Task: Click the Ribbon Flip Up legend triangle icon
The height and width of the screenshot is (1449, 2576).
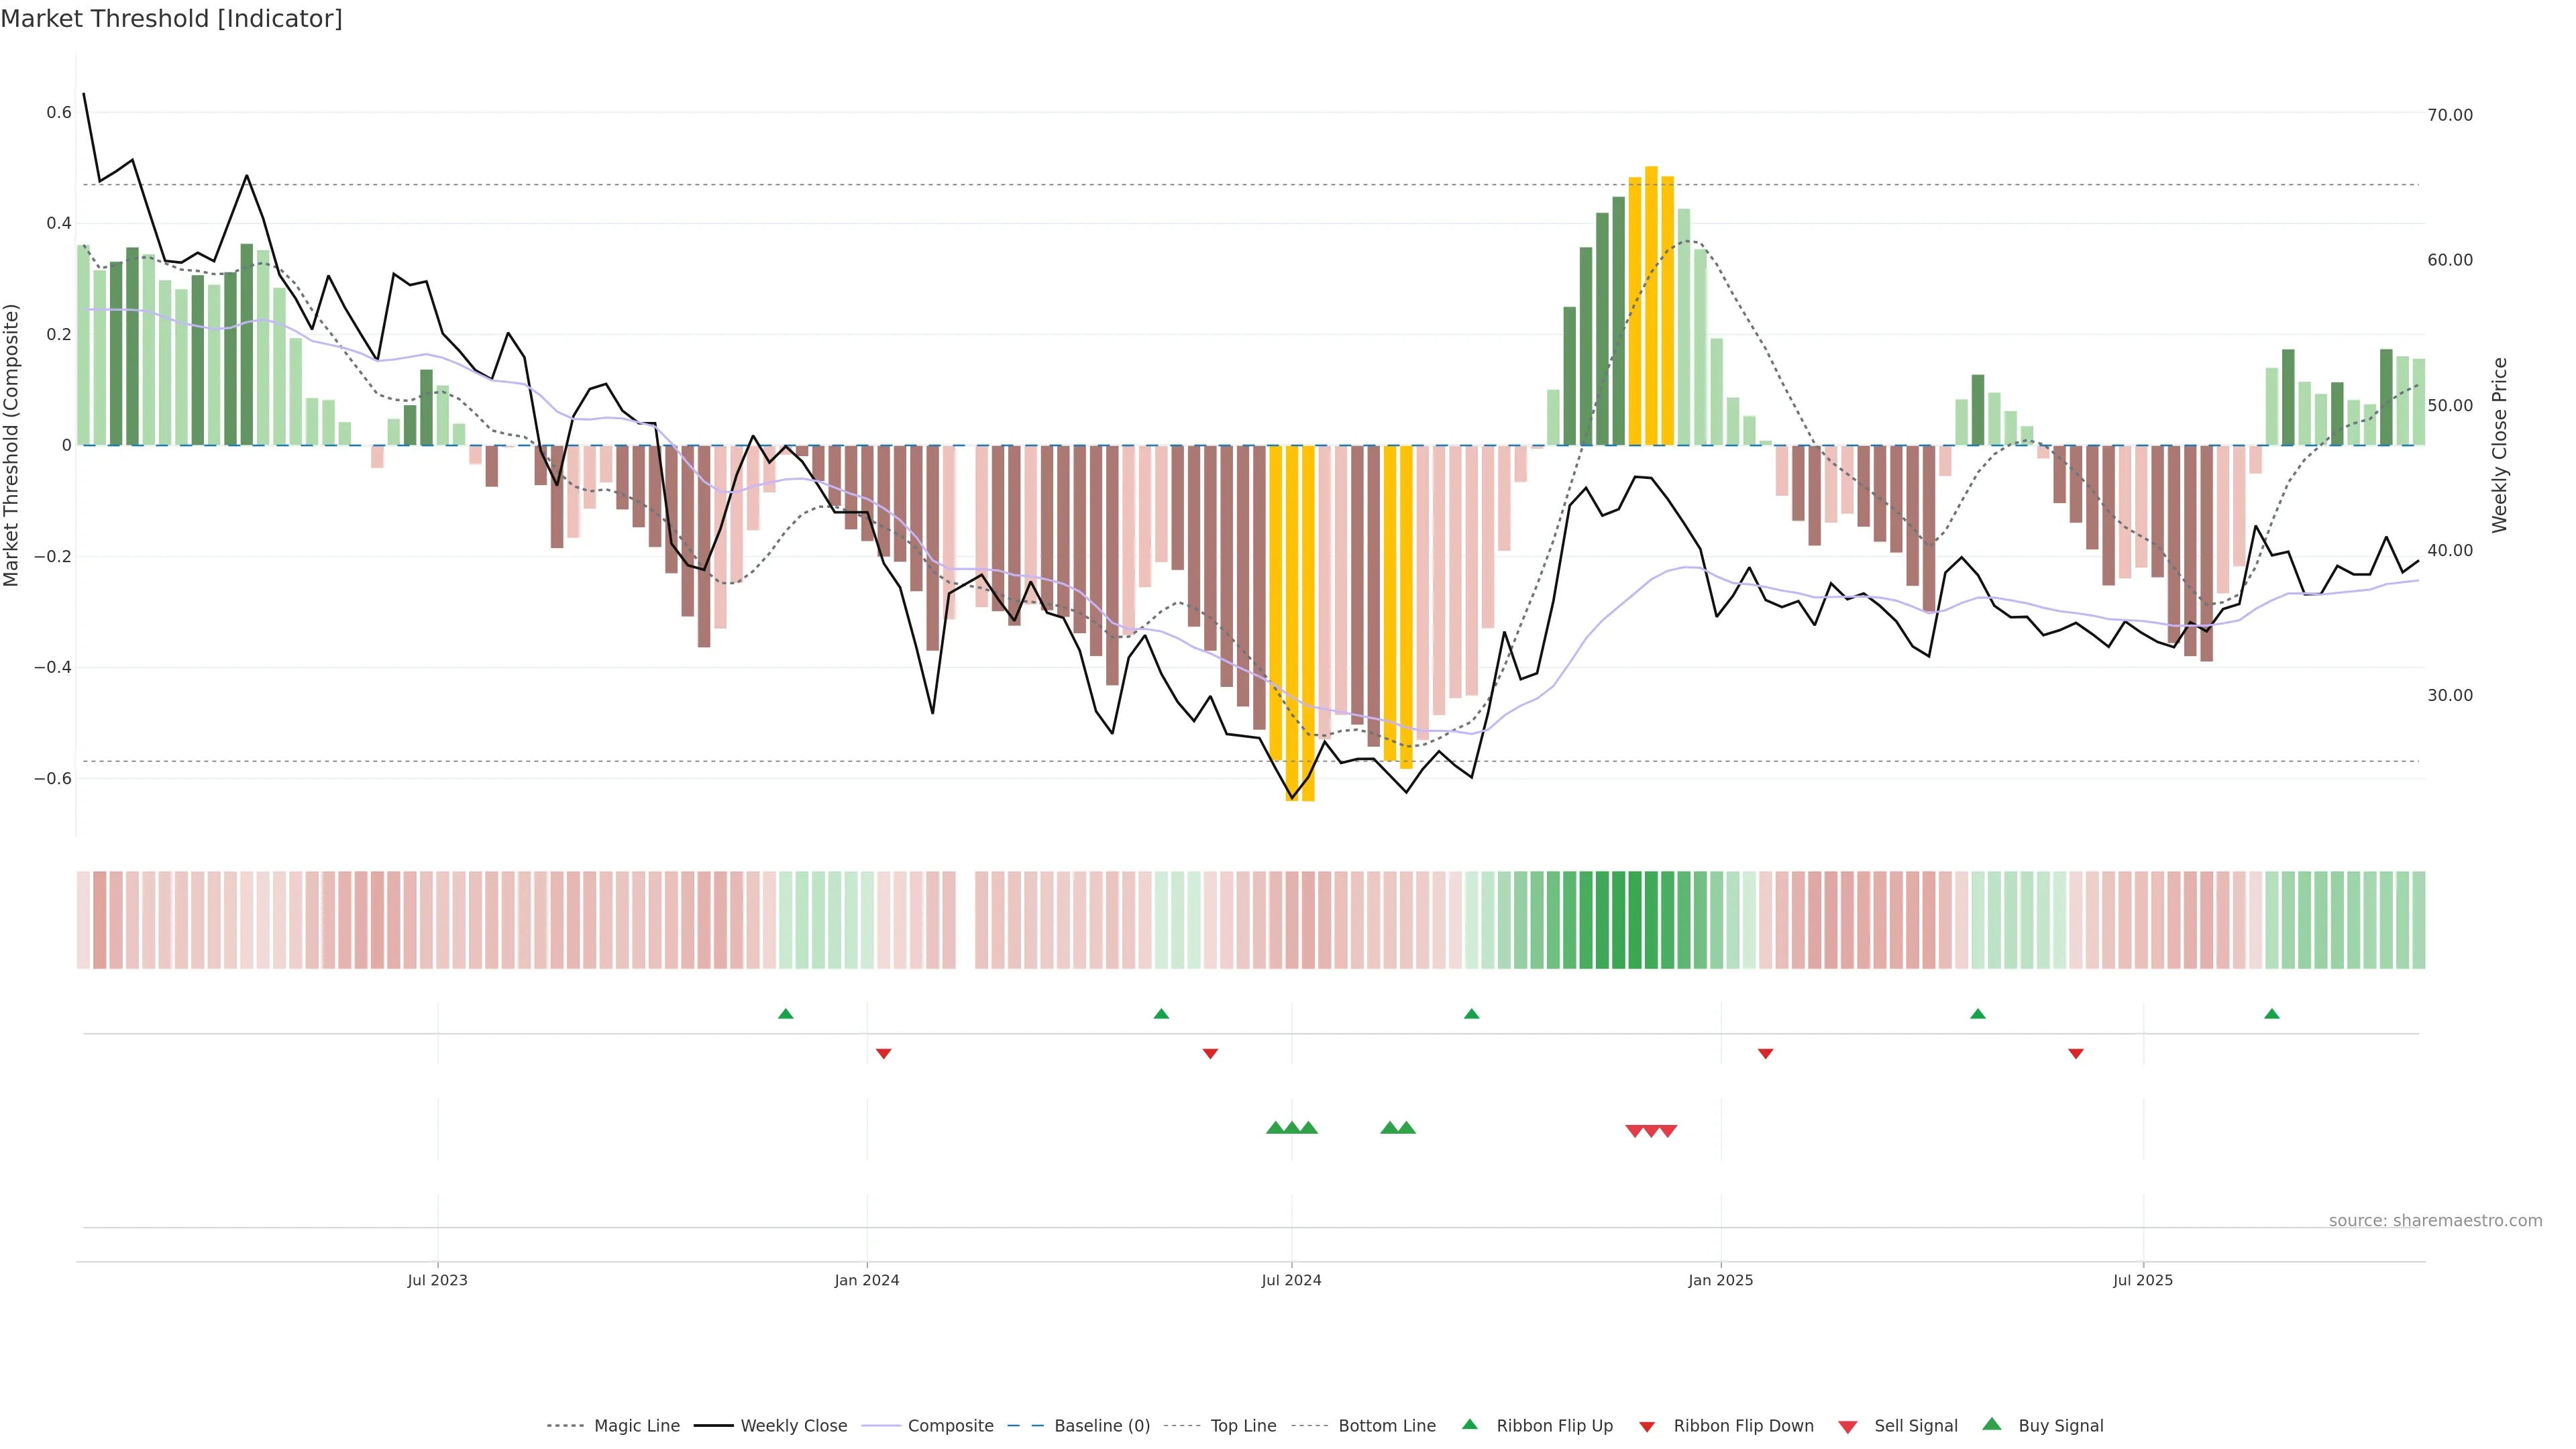Action: 1469,1424
